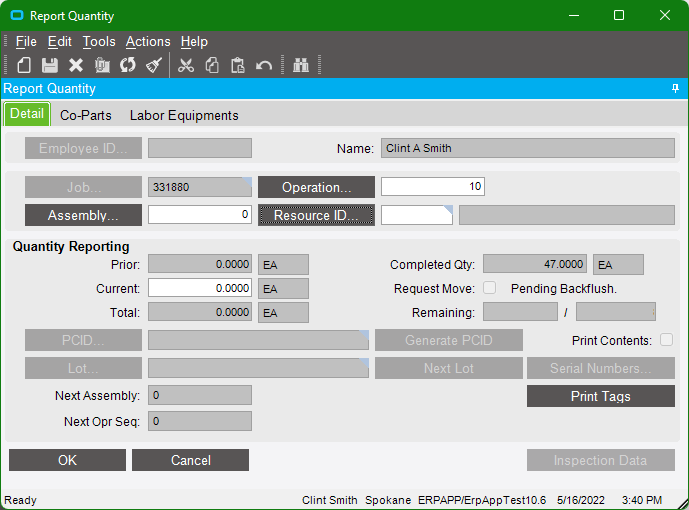The image size is (689, 510).
Task: Open the Help menu
Action: [194, 42]
